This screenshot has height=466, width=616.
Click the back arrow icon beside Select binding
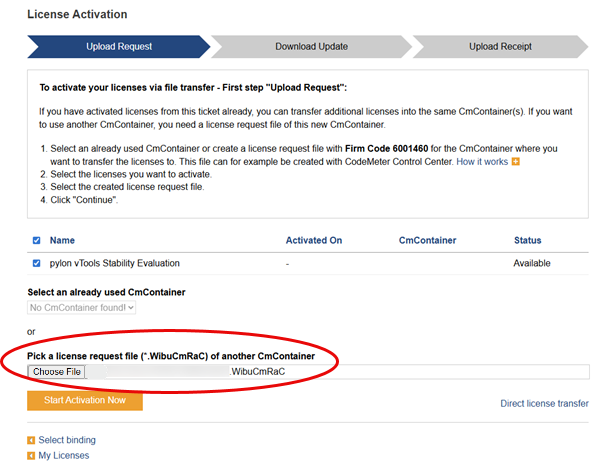coord(31,440)
